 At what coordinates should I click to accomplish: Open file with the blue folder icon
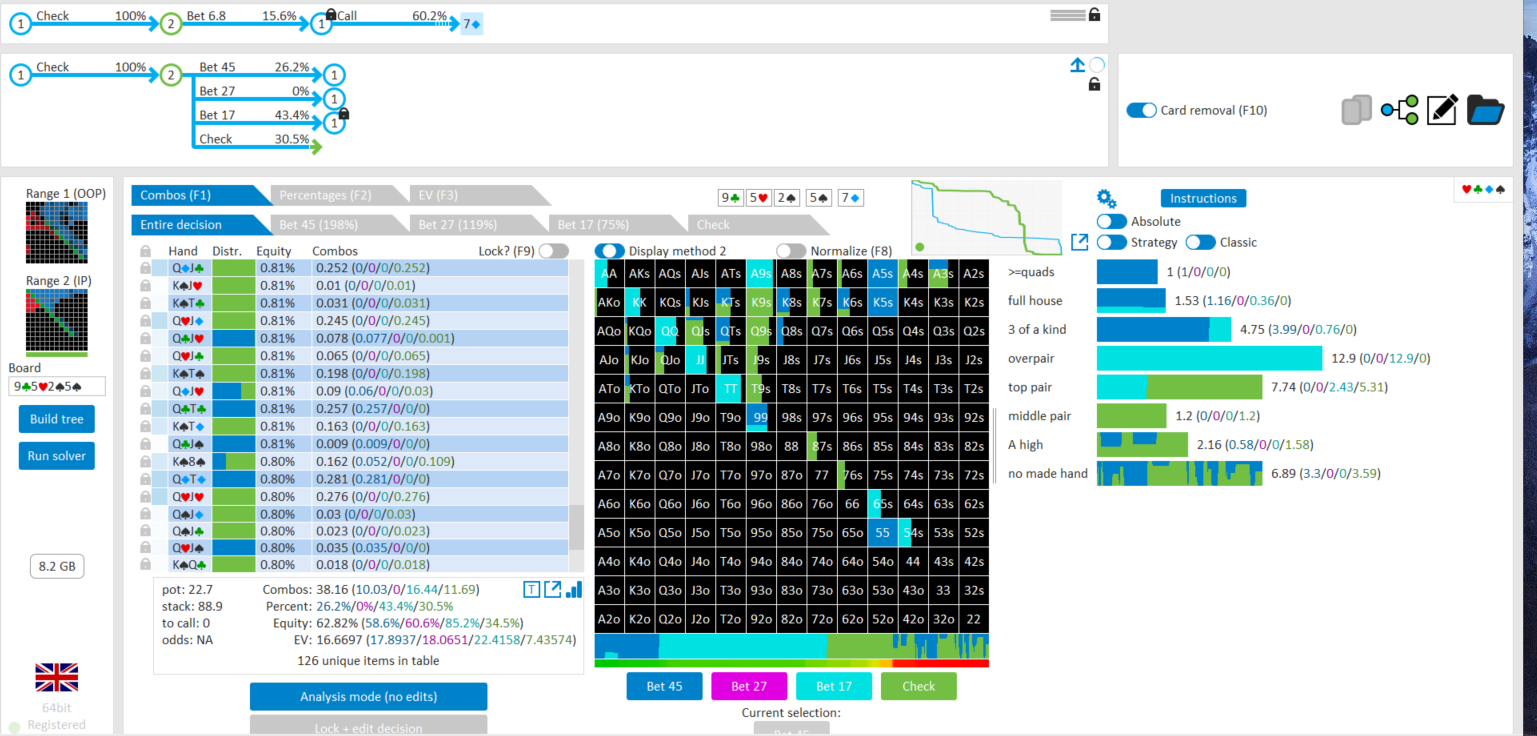point(1486,110)
